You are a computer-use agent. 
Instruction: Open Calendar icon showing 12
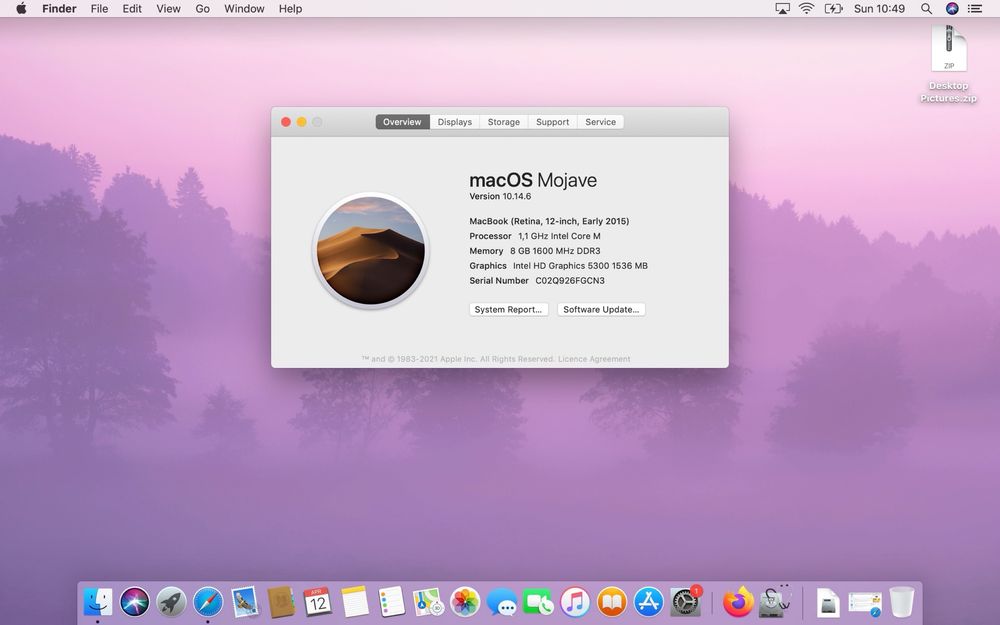pyautogui.click(x=318, y=602)
